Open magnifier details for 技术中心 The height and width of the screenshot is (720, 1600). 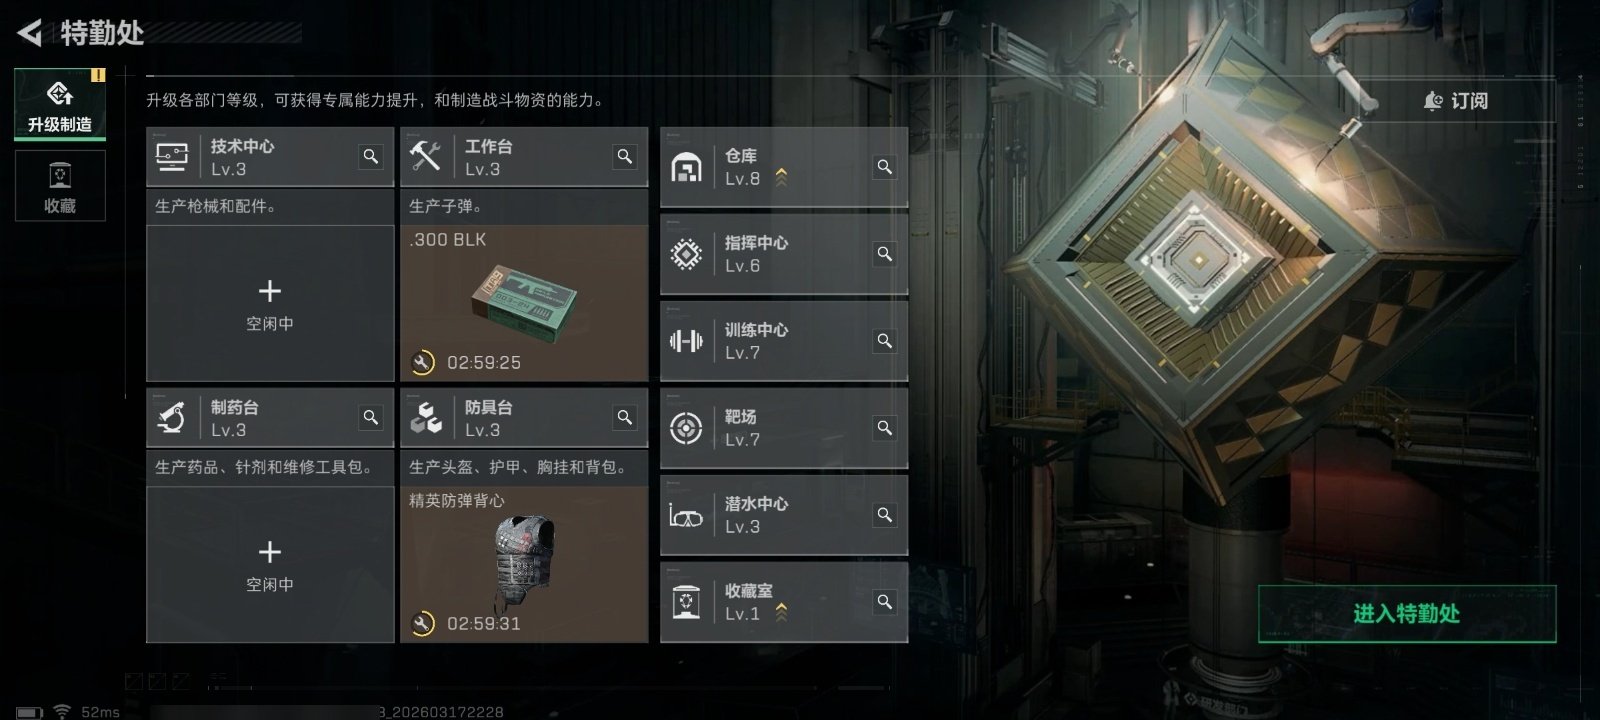pyautogui.click(x=371, y=156)
